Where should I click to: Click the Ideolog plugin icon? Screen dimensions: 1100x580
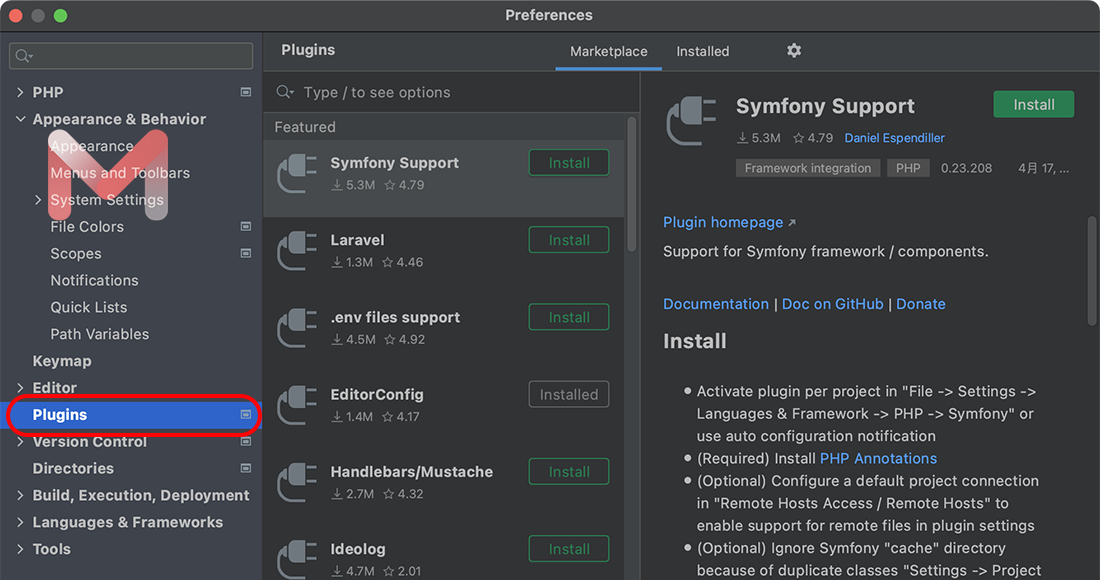[x=297, y=557]
